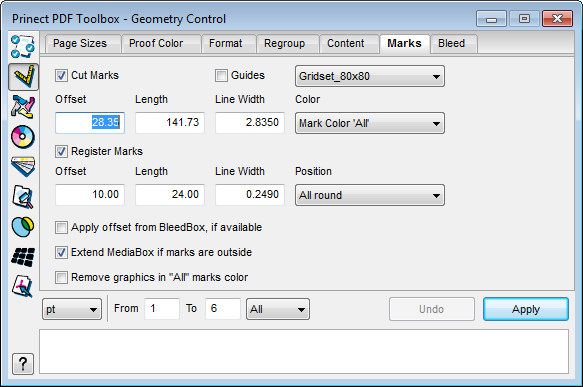Open the Mark Color 'All' dropdown
This screenshot has width=583, height=387.
[x=370, y=123]
